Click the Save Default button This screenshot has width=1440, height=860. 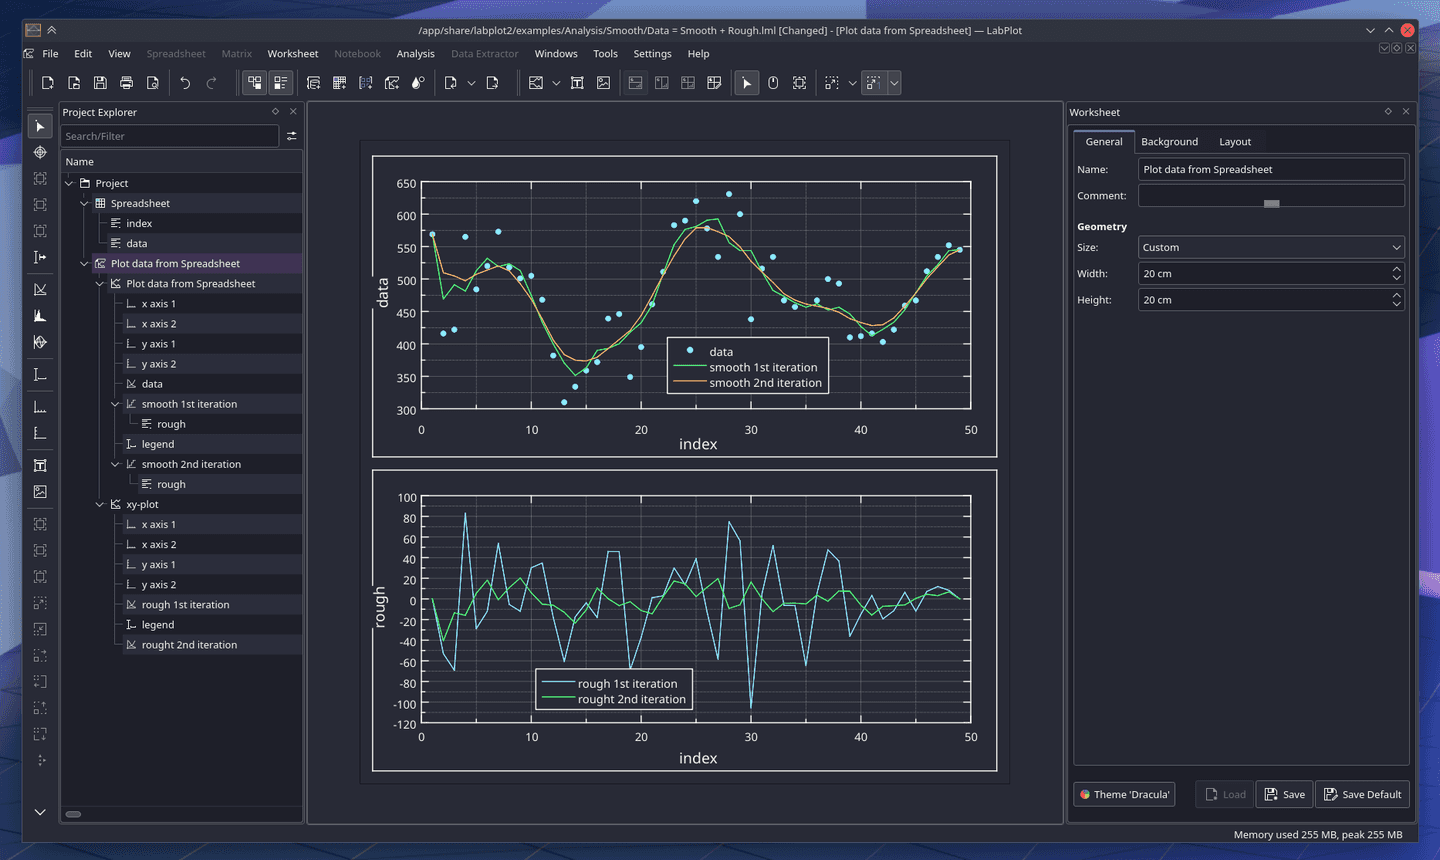coord(1362,794)
